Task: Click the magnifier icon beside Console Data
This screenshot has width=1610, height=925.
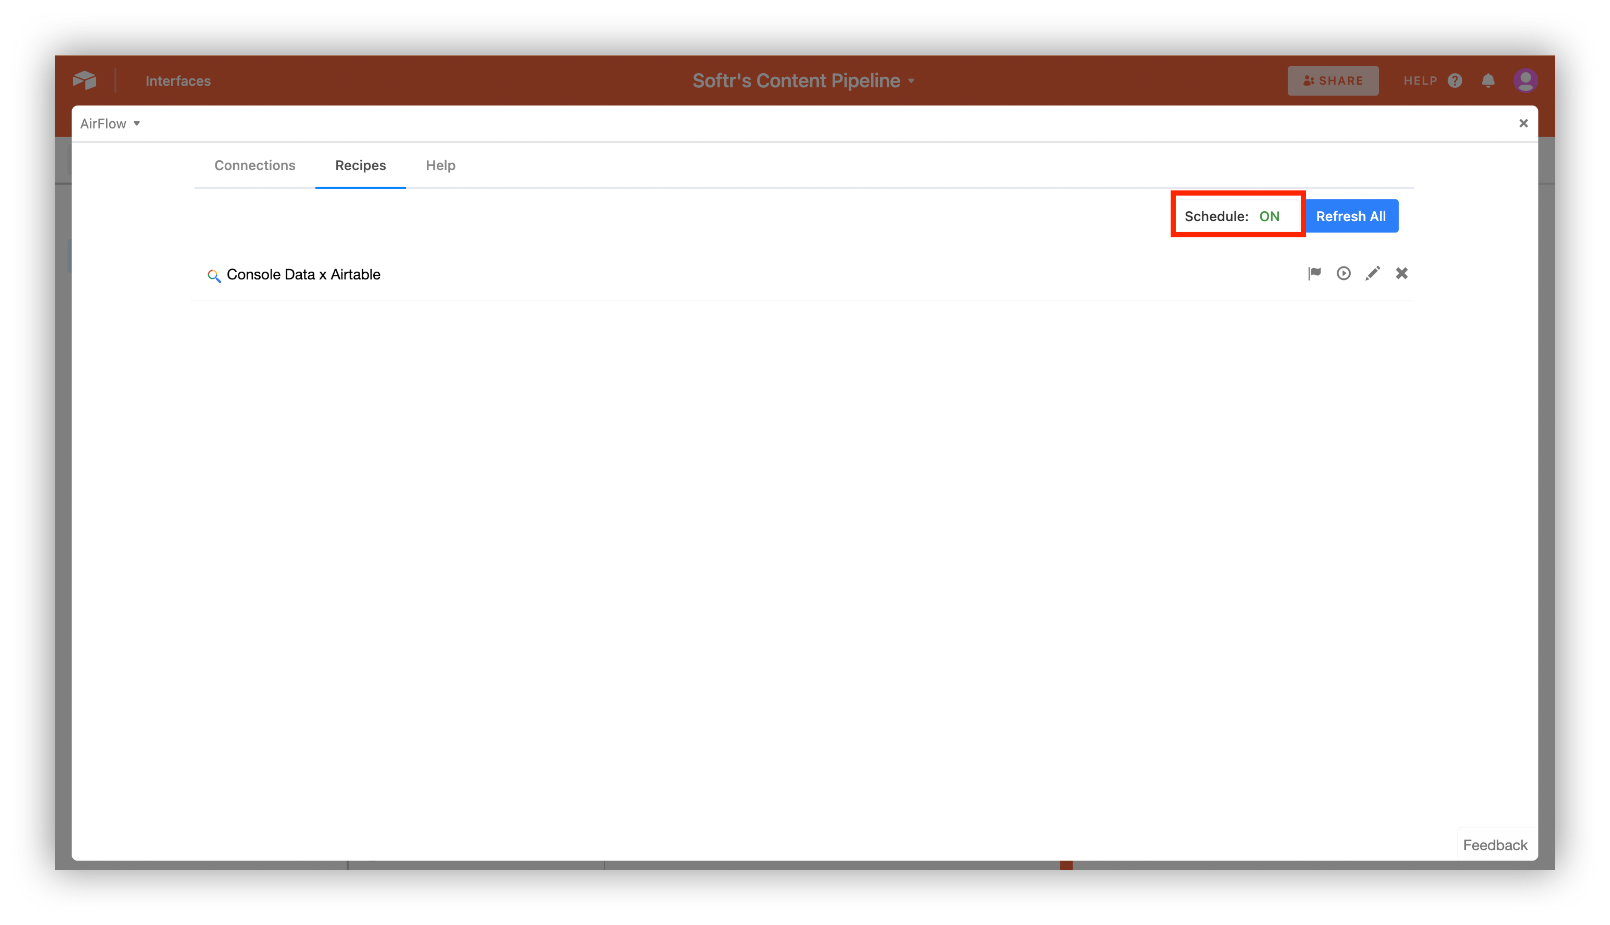Action: point(213,276)
